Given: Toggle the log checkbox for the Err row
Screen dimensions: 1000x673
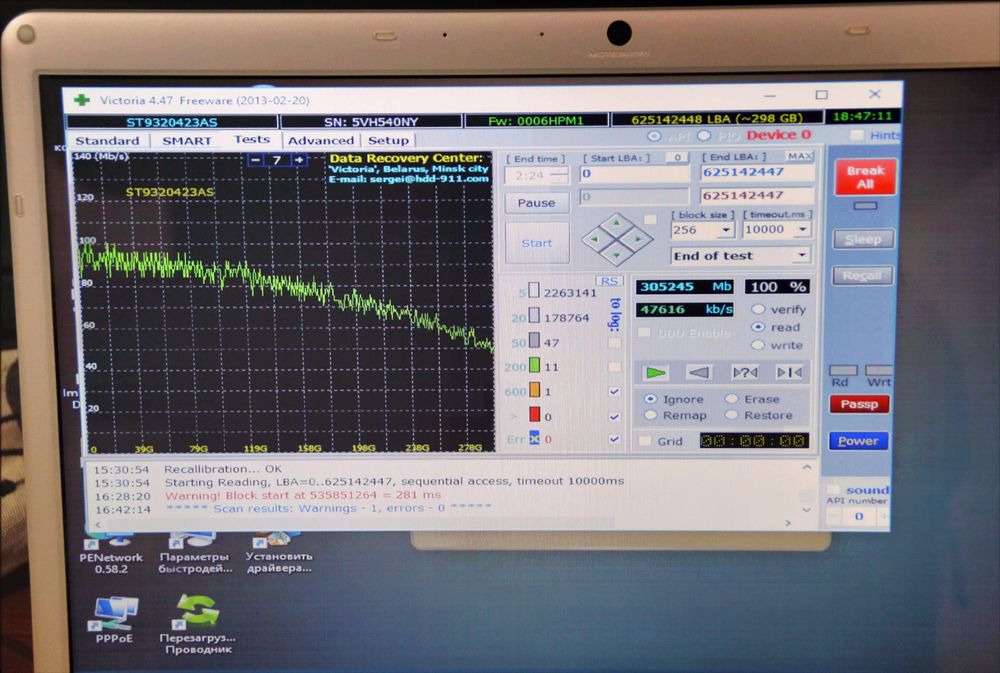Looking at the screenshot, I should 614,440.
